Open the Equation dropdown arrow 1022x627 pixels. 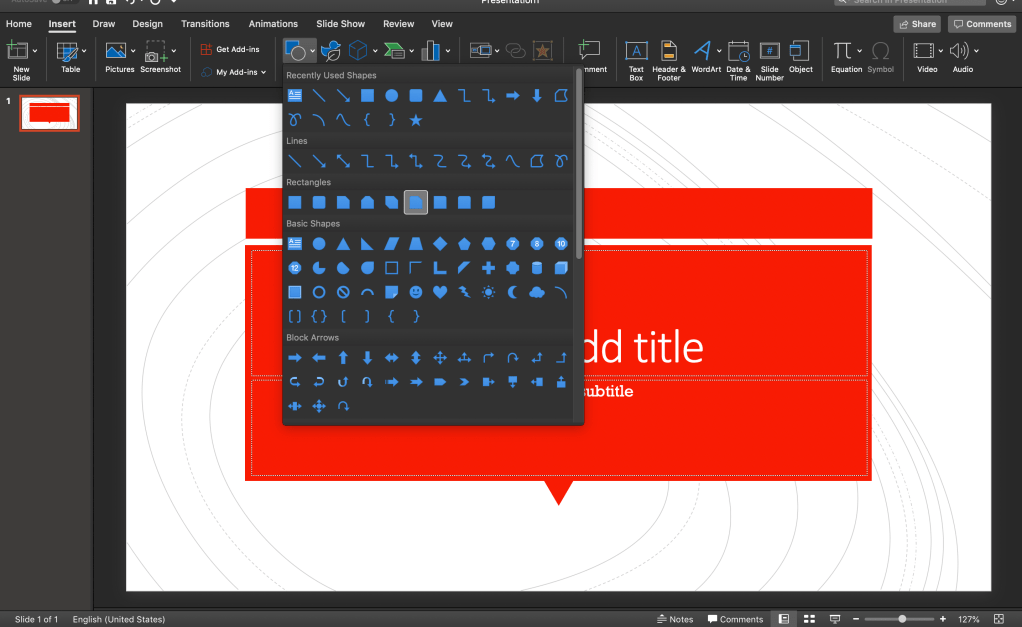point(859,50)
